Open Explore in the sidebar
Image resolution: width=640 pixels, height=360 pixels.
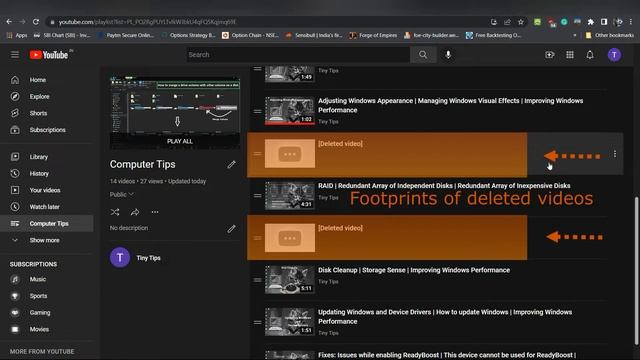(47, 96)
